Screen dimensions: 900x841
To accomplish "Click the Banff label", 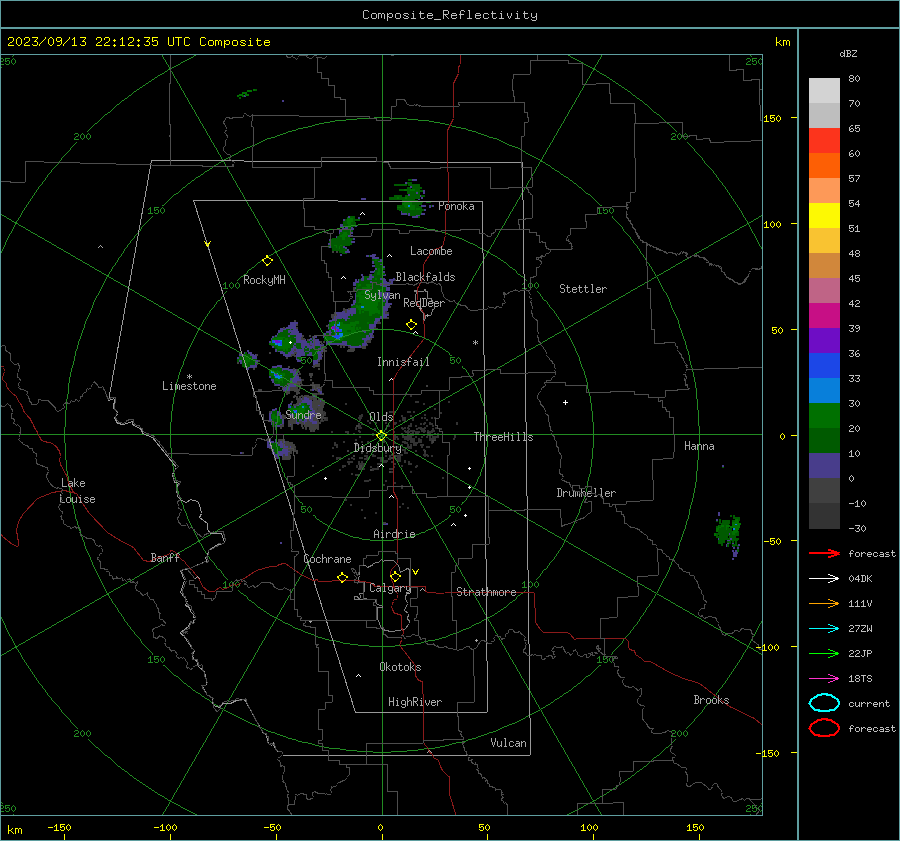I will click(x=165, y=557).
